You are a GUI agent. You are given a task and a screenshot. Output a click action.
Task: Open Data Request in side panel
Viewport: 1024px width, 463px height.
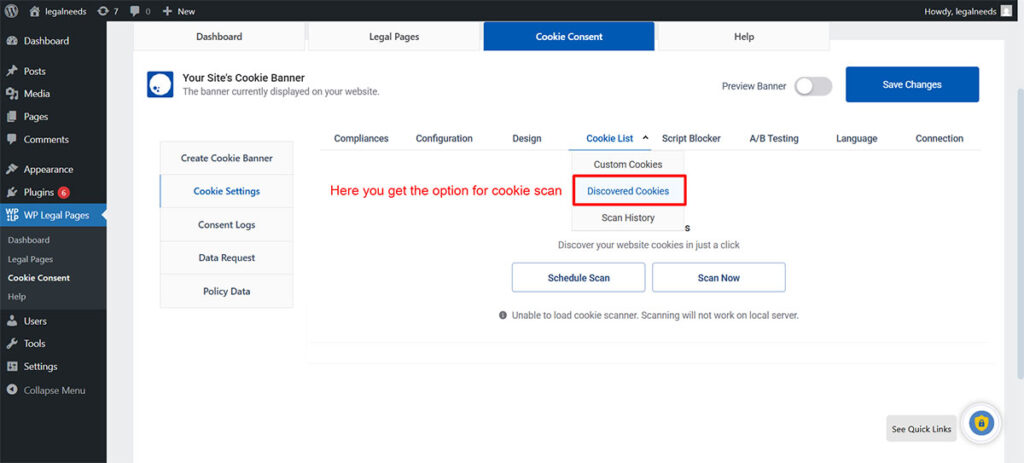click(227, 258)
